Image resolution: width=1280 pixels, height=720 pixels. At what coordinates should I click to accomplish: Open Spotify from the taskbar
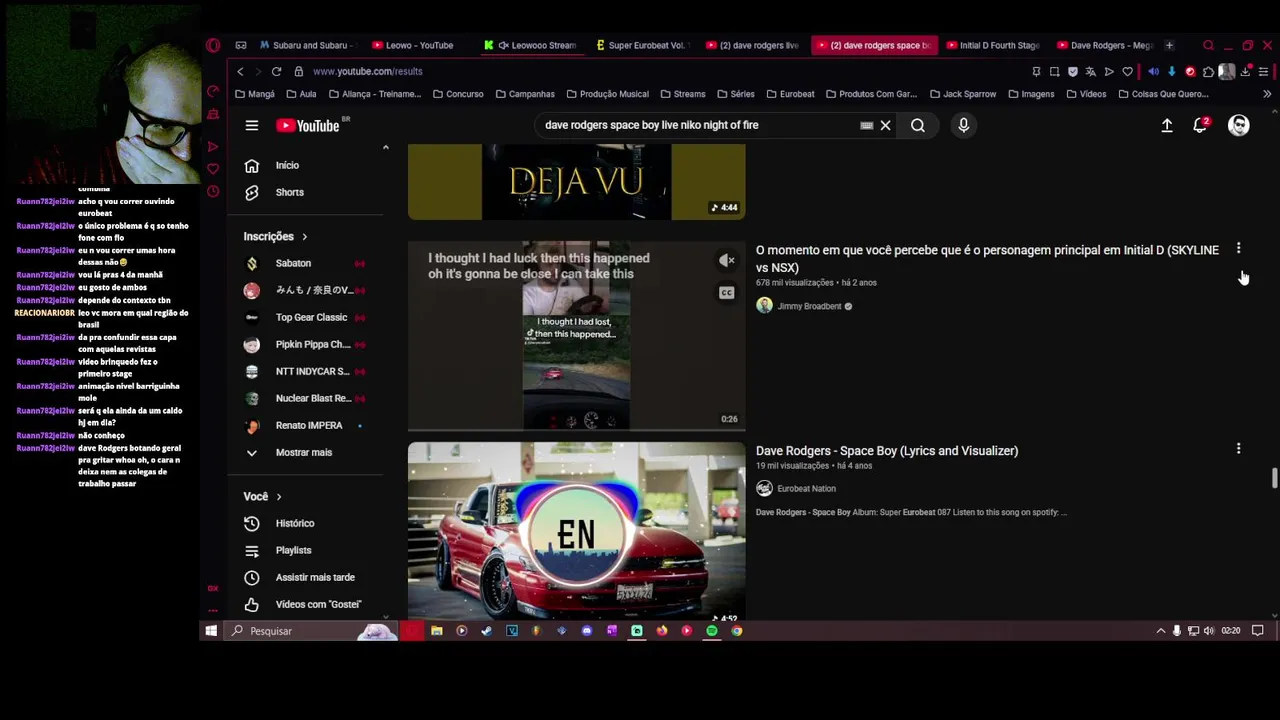[x=712, y=631]
